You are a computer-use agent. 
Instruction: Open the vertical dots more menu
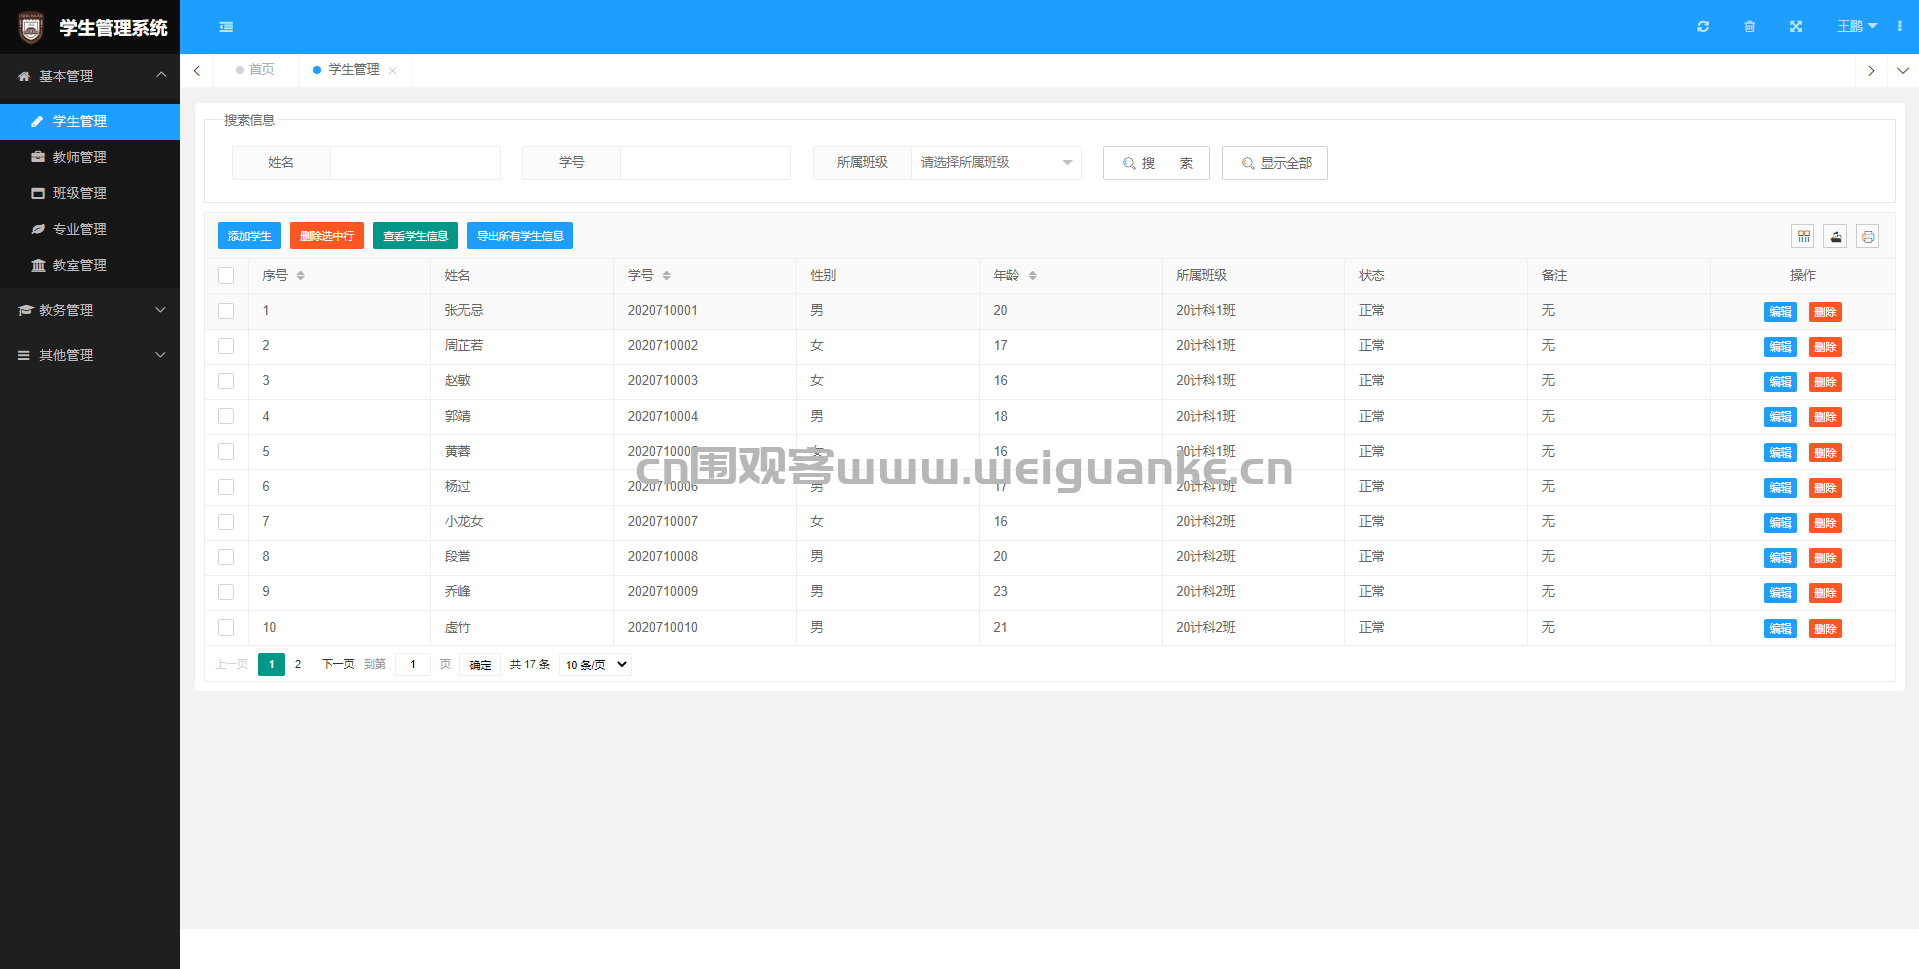point(1899,26)
